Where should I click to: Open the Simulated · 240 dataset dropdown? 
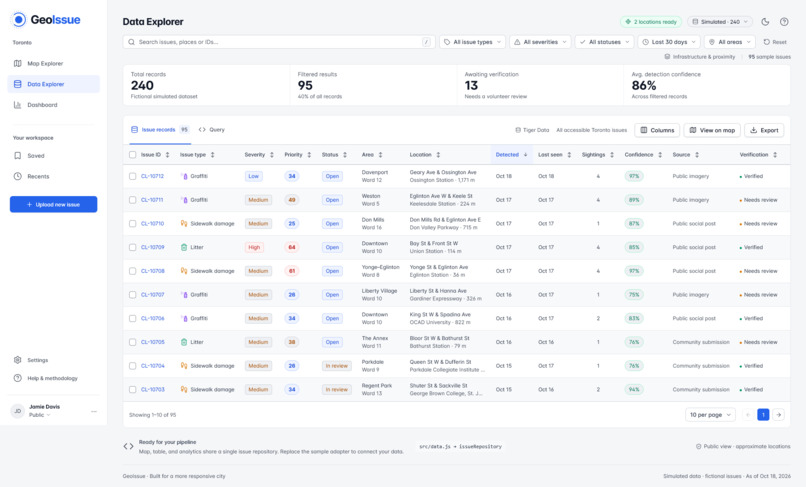coord(720,22)
